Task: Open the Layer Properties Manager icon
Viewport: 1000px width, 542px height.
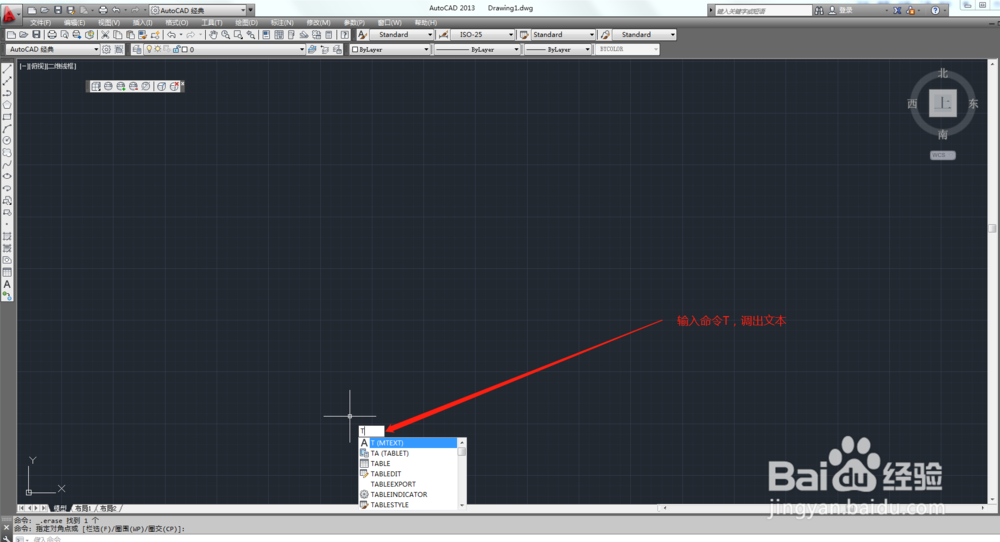Action: click(136, 49)
